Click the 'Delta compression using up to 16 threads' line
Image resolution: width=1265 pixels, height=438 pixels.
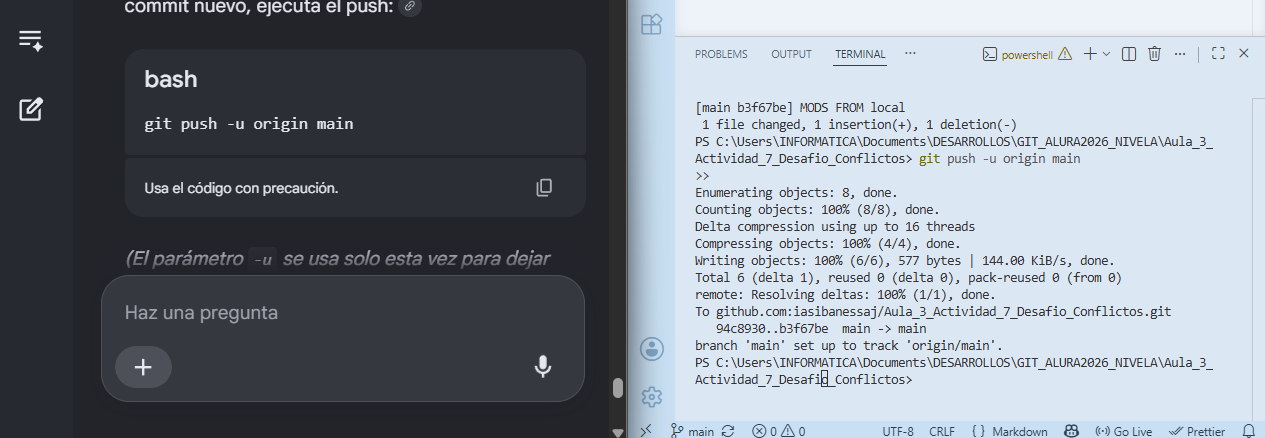pyautogui.click(x=835, y=226)
